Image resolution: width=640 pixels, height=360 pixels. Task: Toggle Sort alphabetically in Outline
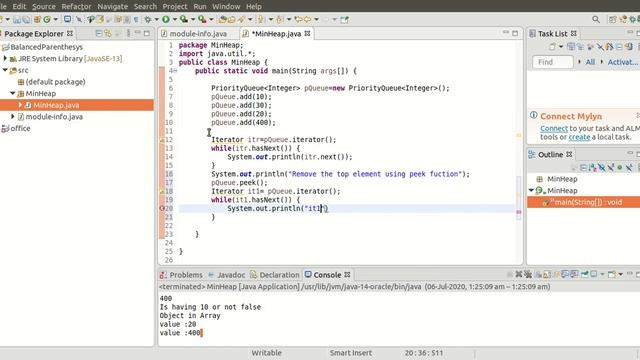tap(592, 167)
